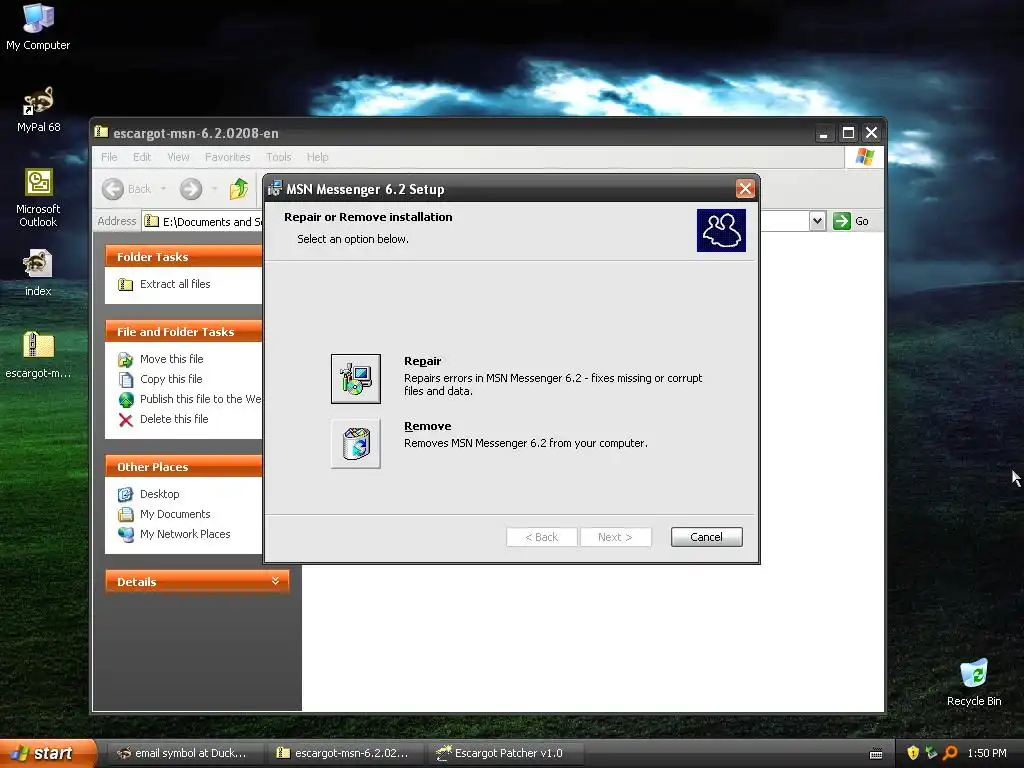This screenshot has width=1024, height=768.
Task: Open the View menu in Explorer window
Action: pyautogui.click(x=178, y=157)
